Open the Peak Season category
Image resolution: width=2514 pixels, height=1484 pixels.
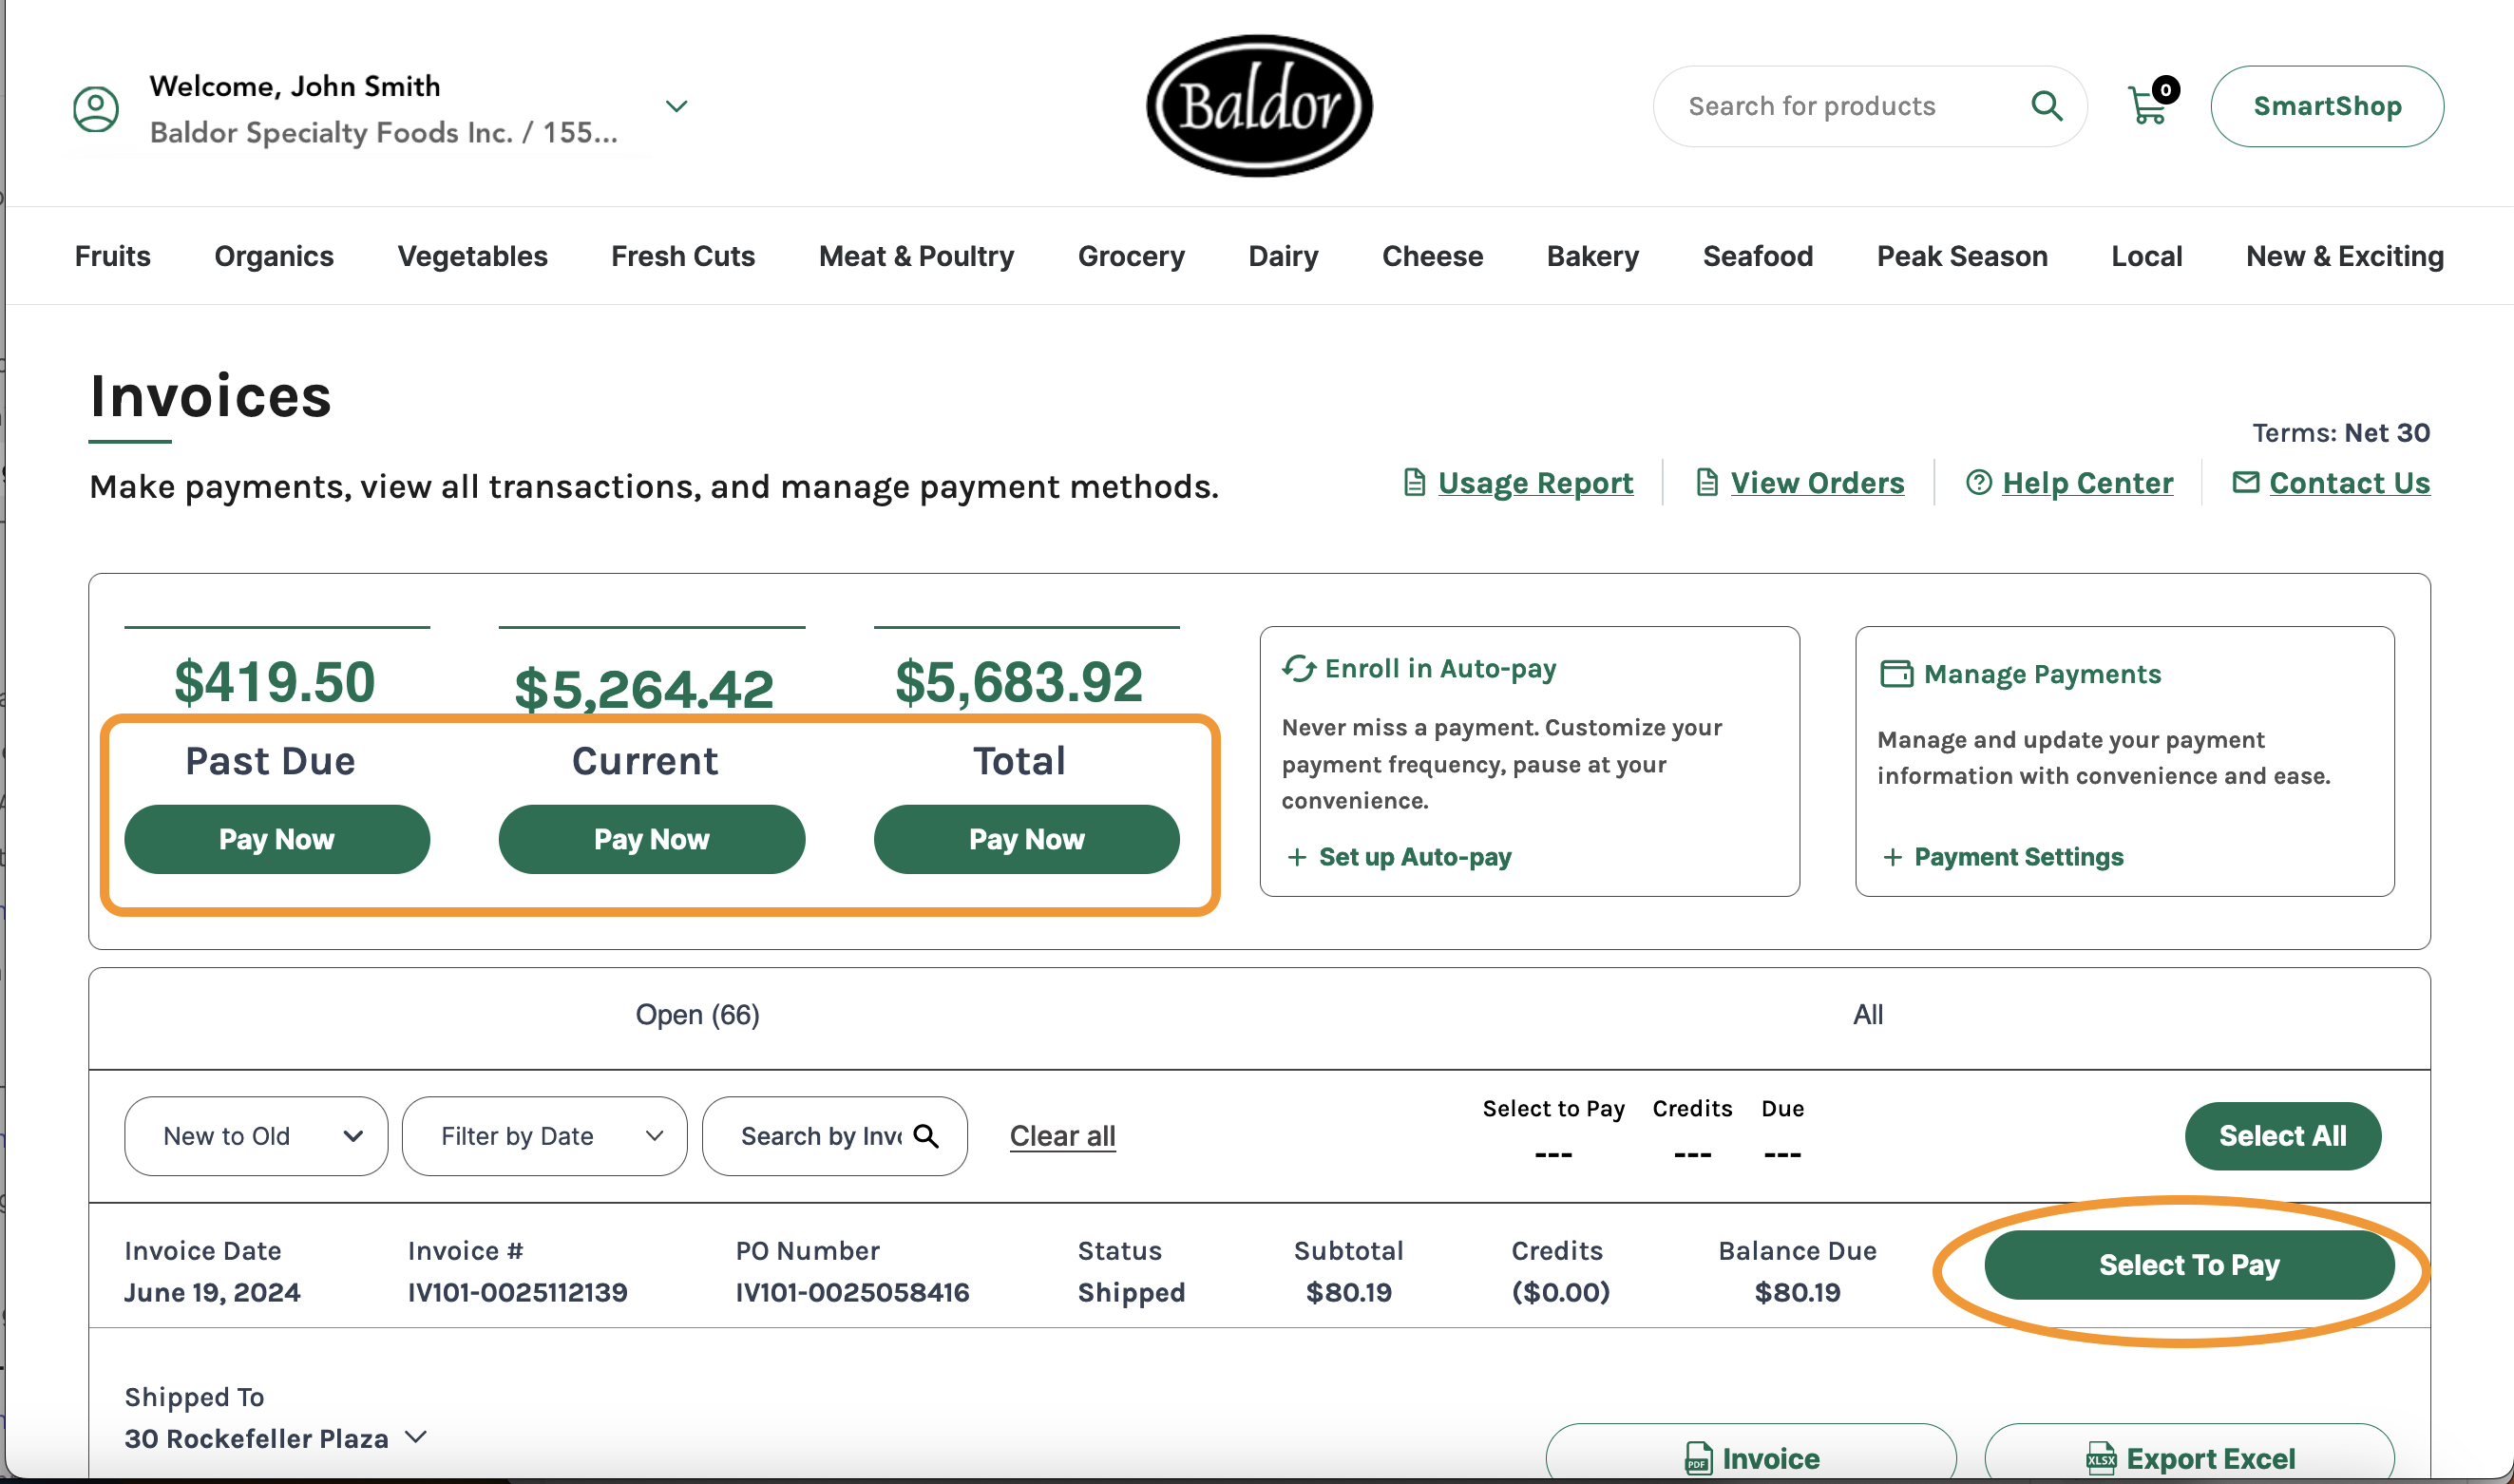(1962, 256)
